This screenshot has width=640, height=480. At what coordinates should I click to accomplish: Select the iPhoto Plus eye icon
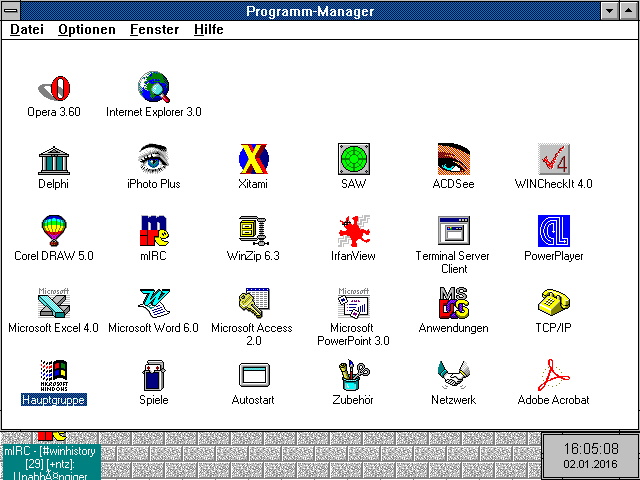click(153, 159)
